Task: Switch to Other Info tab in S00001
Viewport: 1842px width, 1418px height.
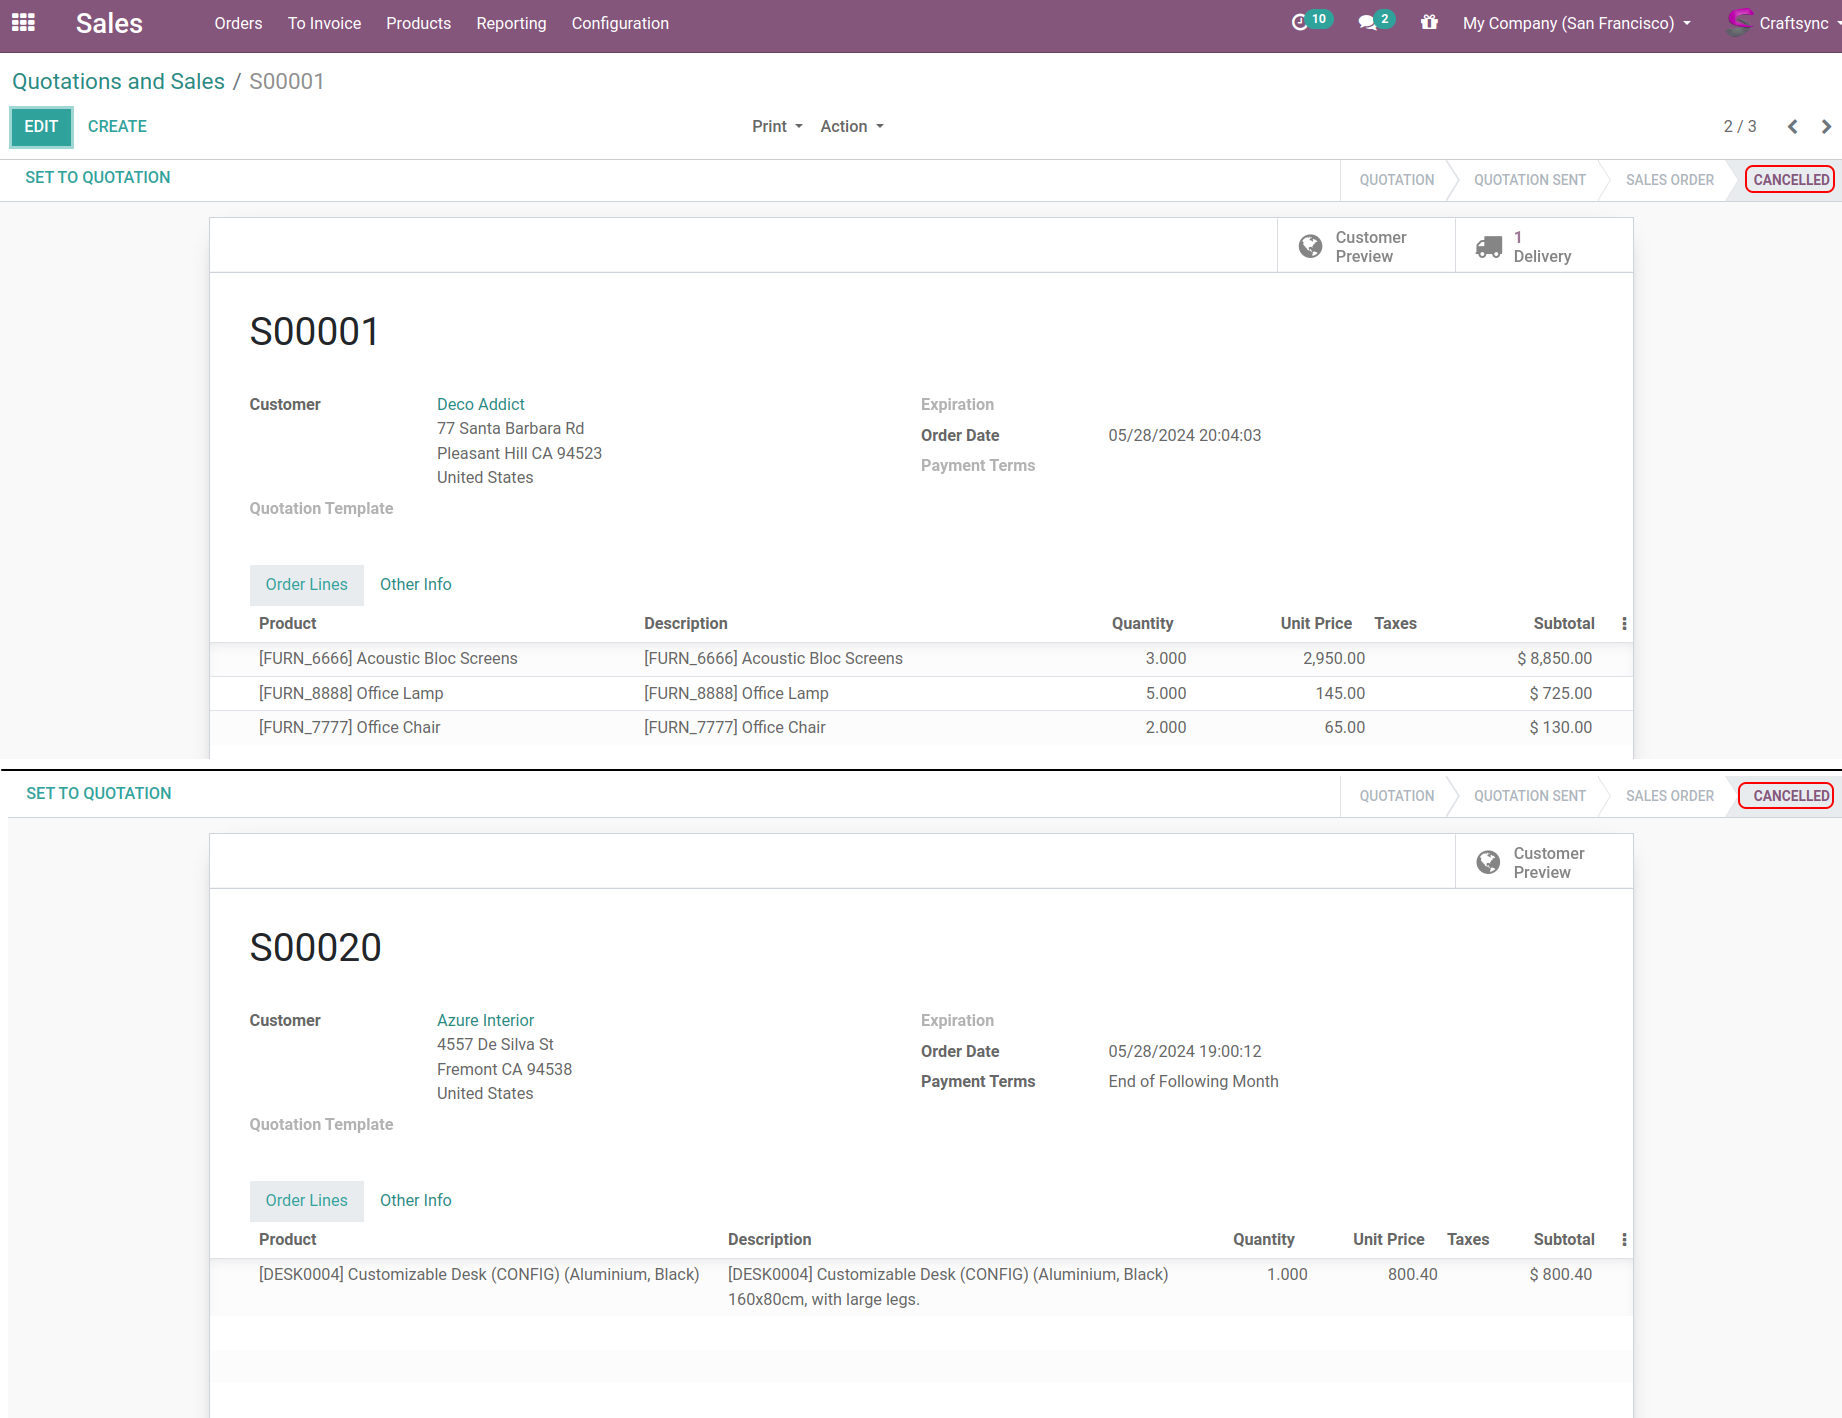Action: click(x=415, y=585)
